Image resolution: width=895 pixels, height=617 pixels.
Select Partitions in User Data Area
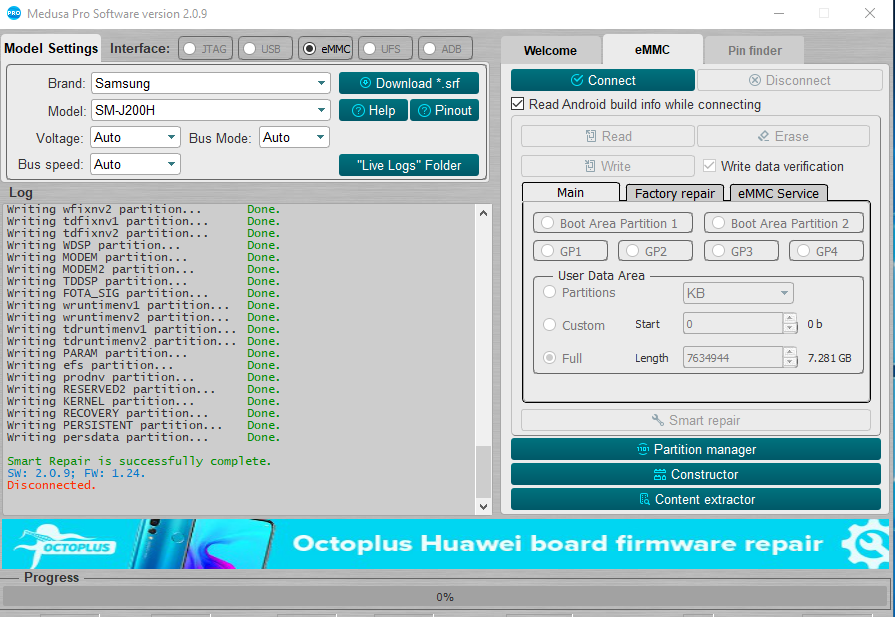[550, 292]
